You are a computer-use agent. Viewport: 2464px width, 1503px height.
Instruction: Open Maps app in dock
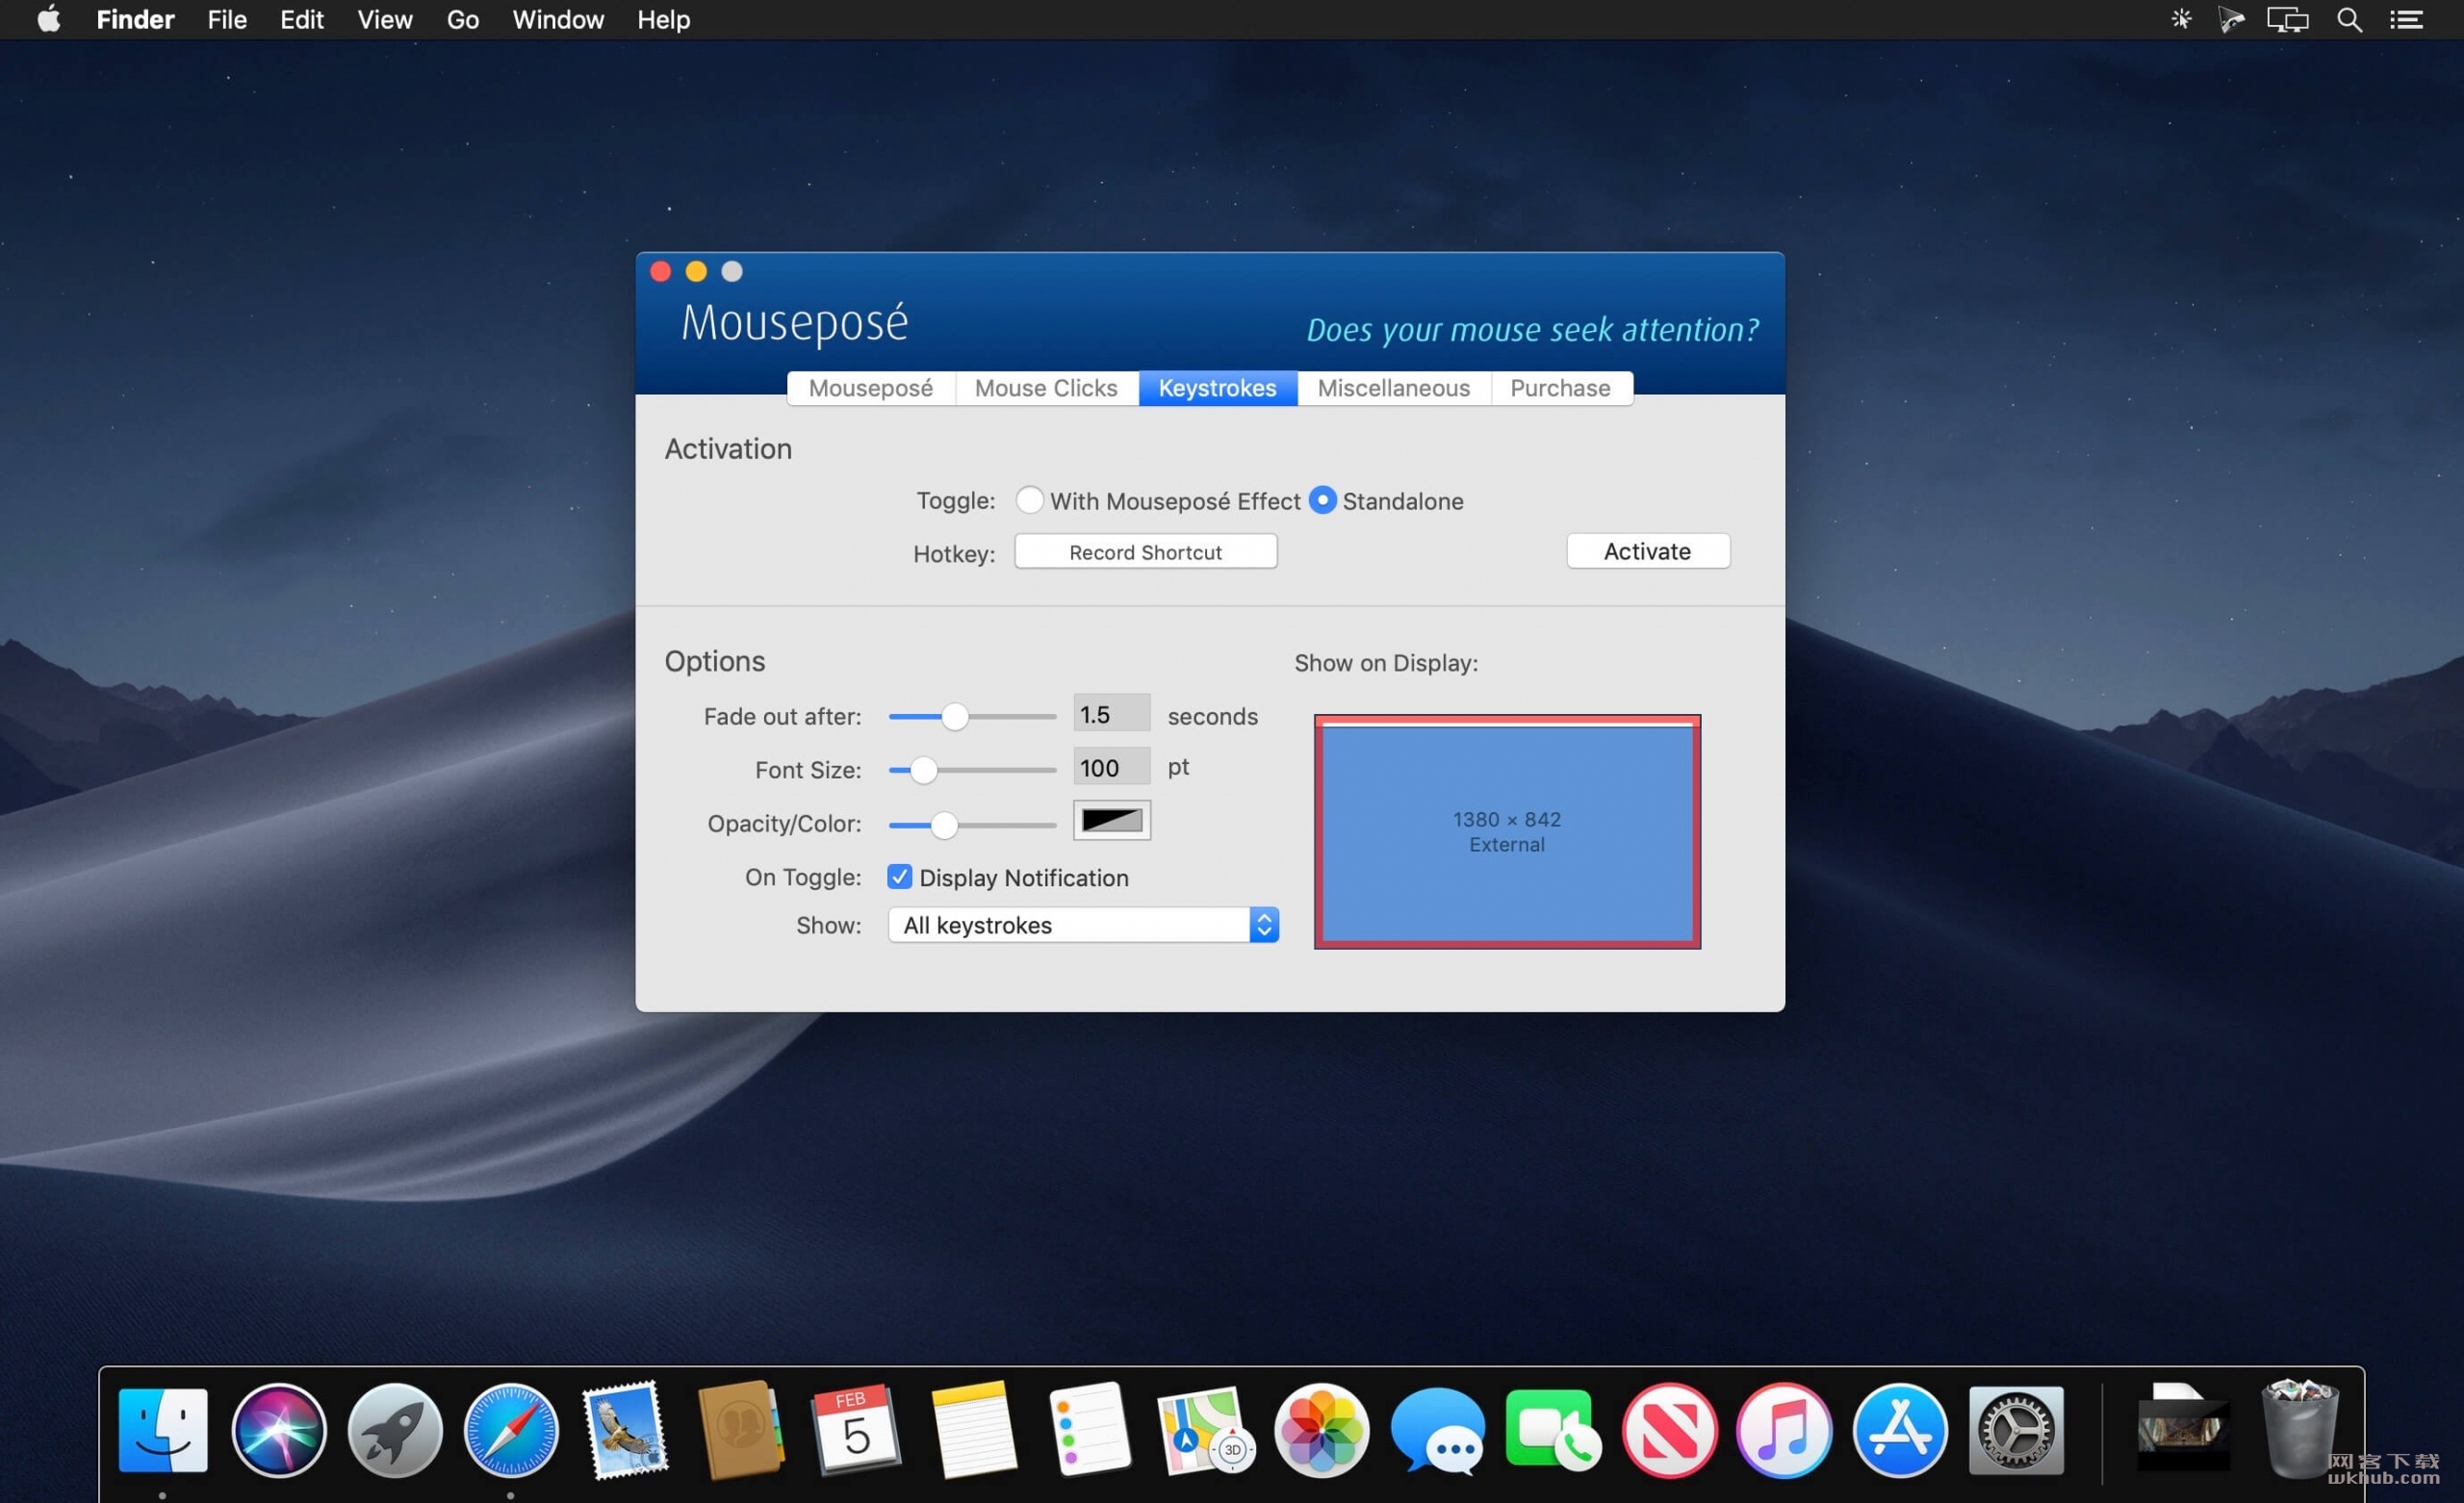tap(1205, 1430)
